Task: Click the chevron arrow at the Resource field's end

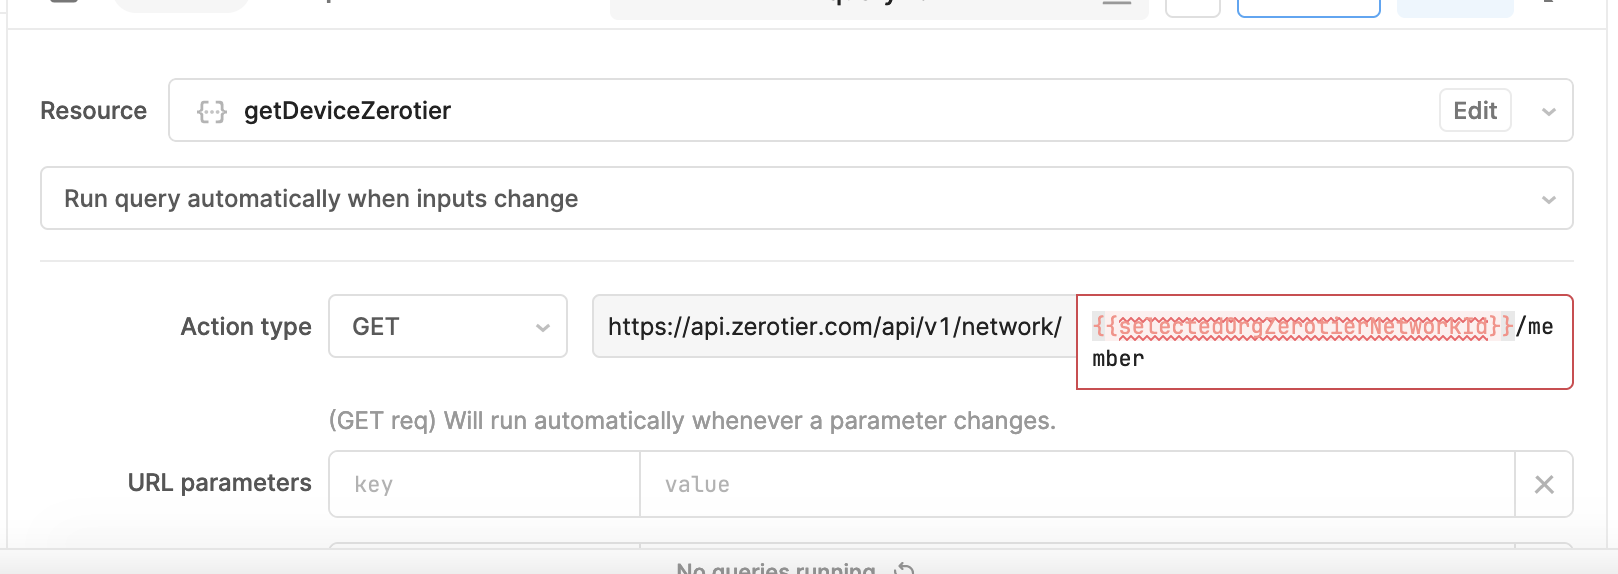Action: click(1548, 111)
